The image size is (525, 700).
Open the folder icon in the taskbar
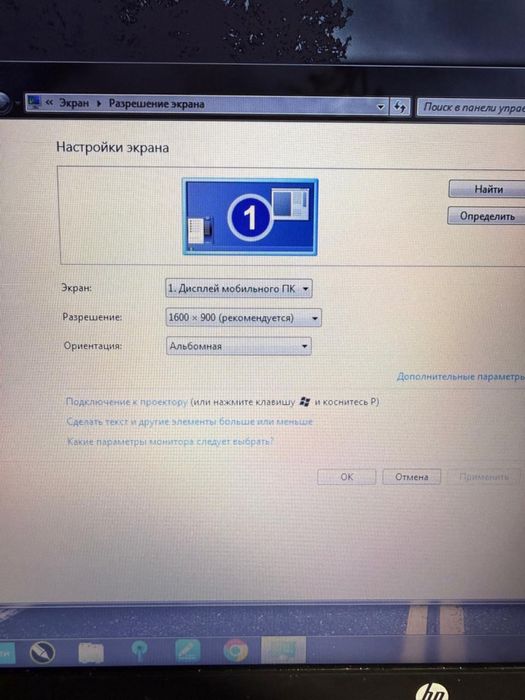[x=91, y=654]
